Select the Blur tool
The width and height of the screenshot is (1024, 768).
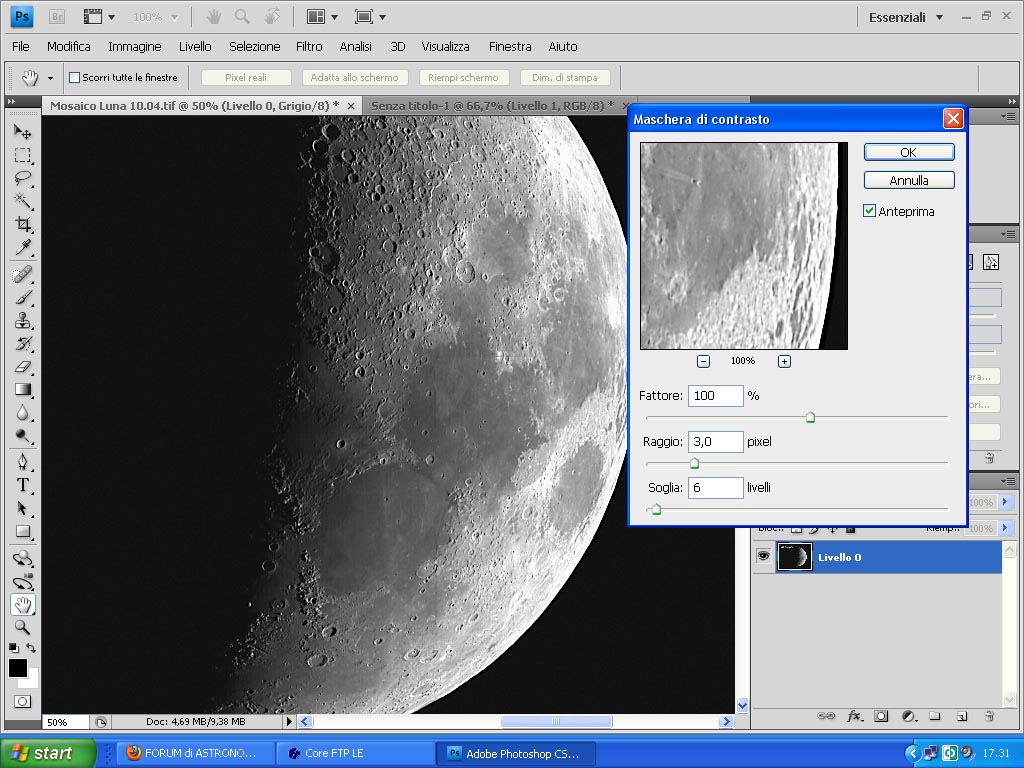click(22, 413)
